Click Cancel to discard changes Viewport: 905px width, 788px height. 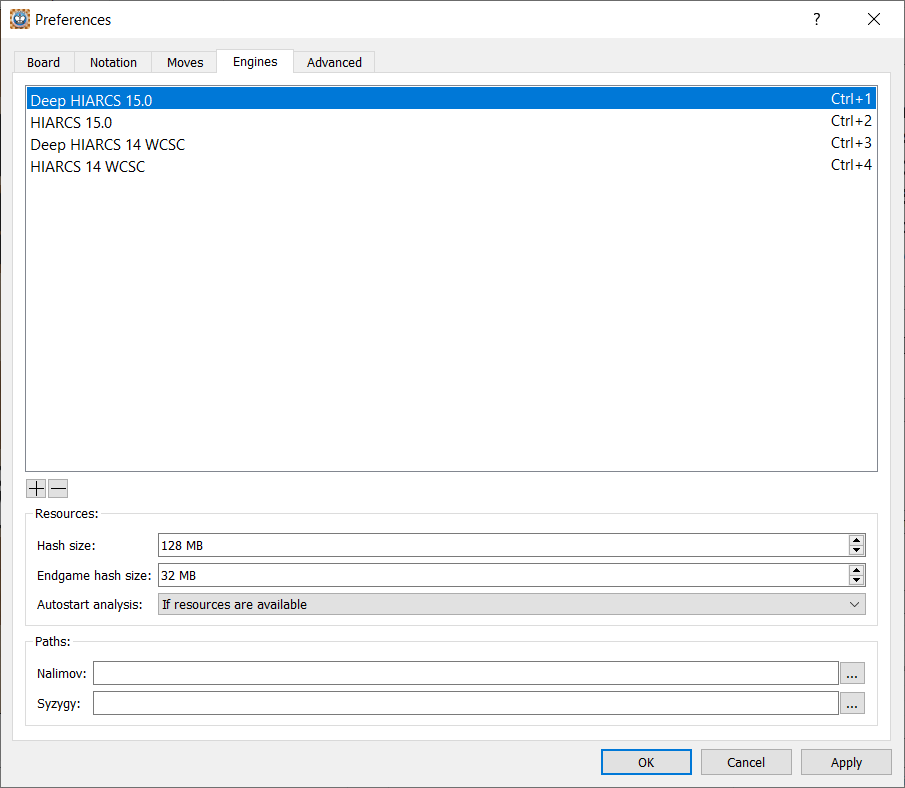[x=746, y=762]
